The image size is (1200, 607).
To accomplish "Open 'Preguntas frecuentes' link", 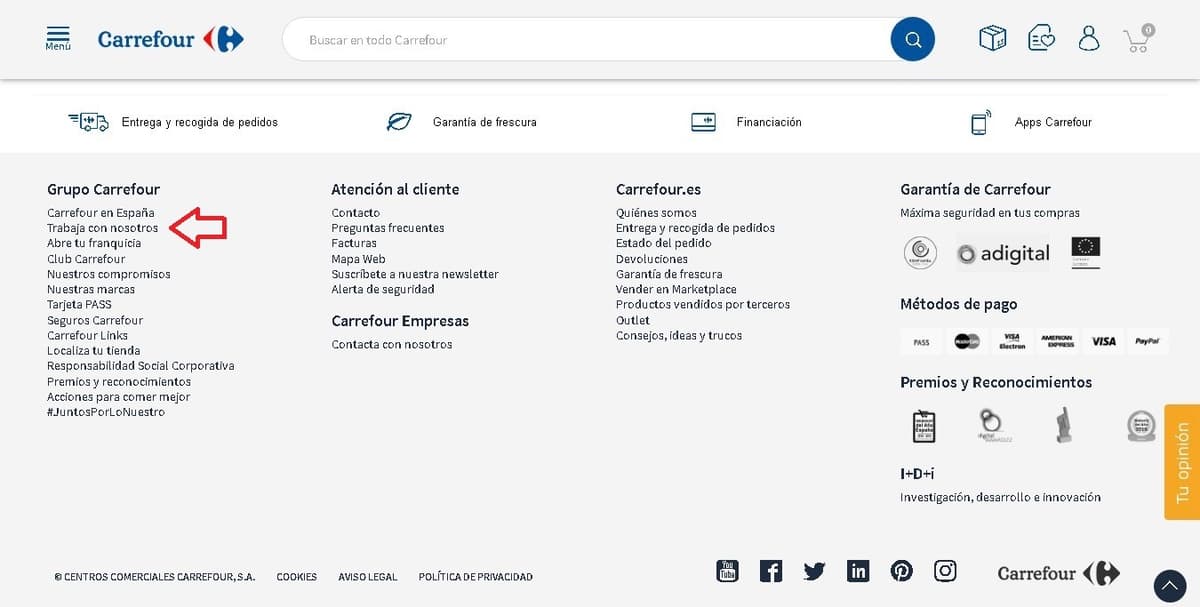I will (x=388, y=228).
